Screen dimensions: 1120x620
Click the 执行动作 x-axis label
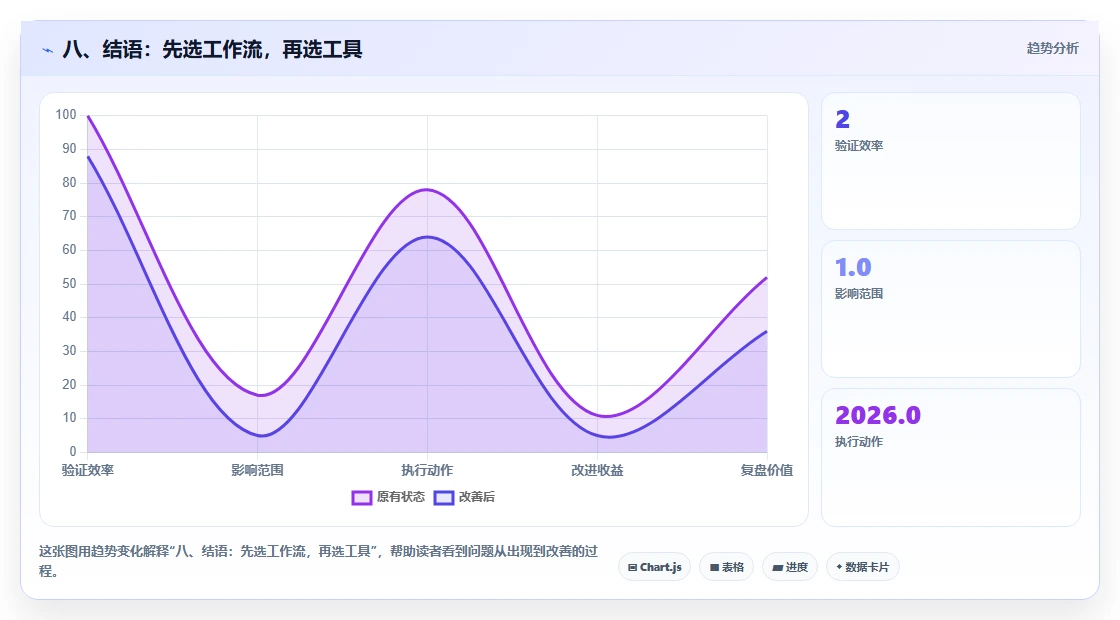427,470
